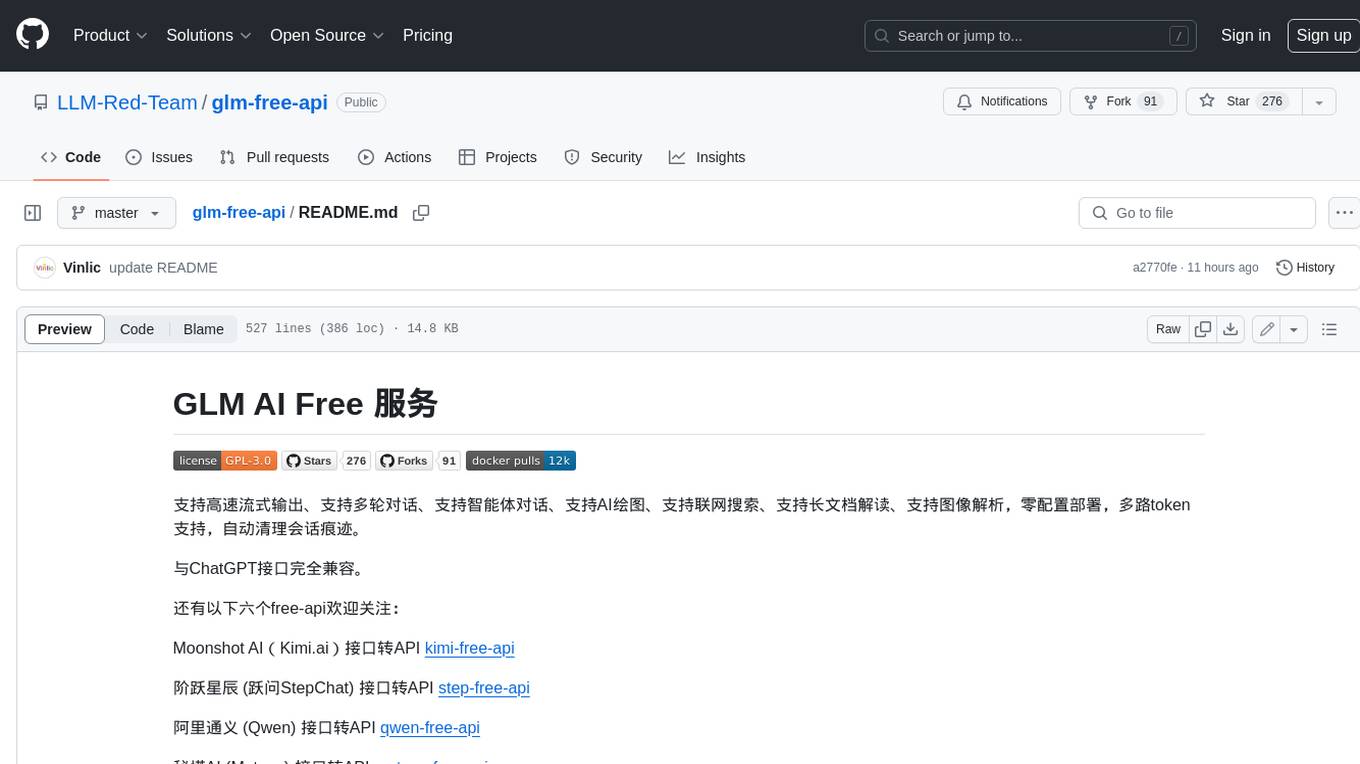Select the Code view toggle
The image size is (1360, 764).
(137, 329)
